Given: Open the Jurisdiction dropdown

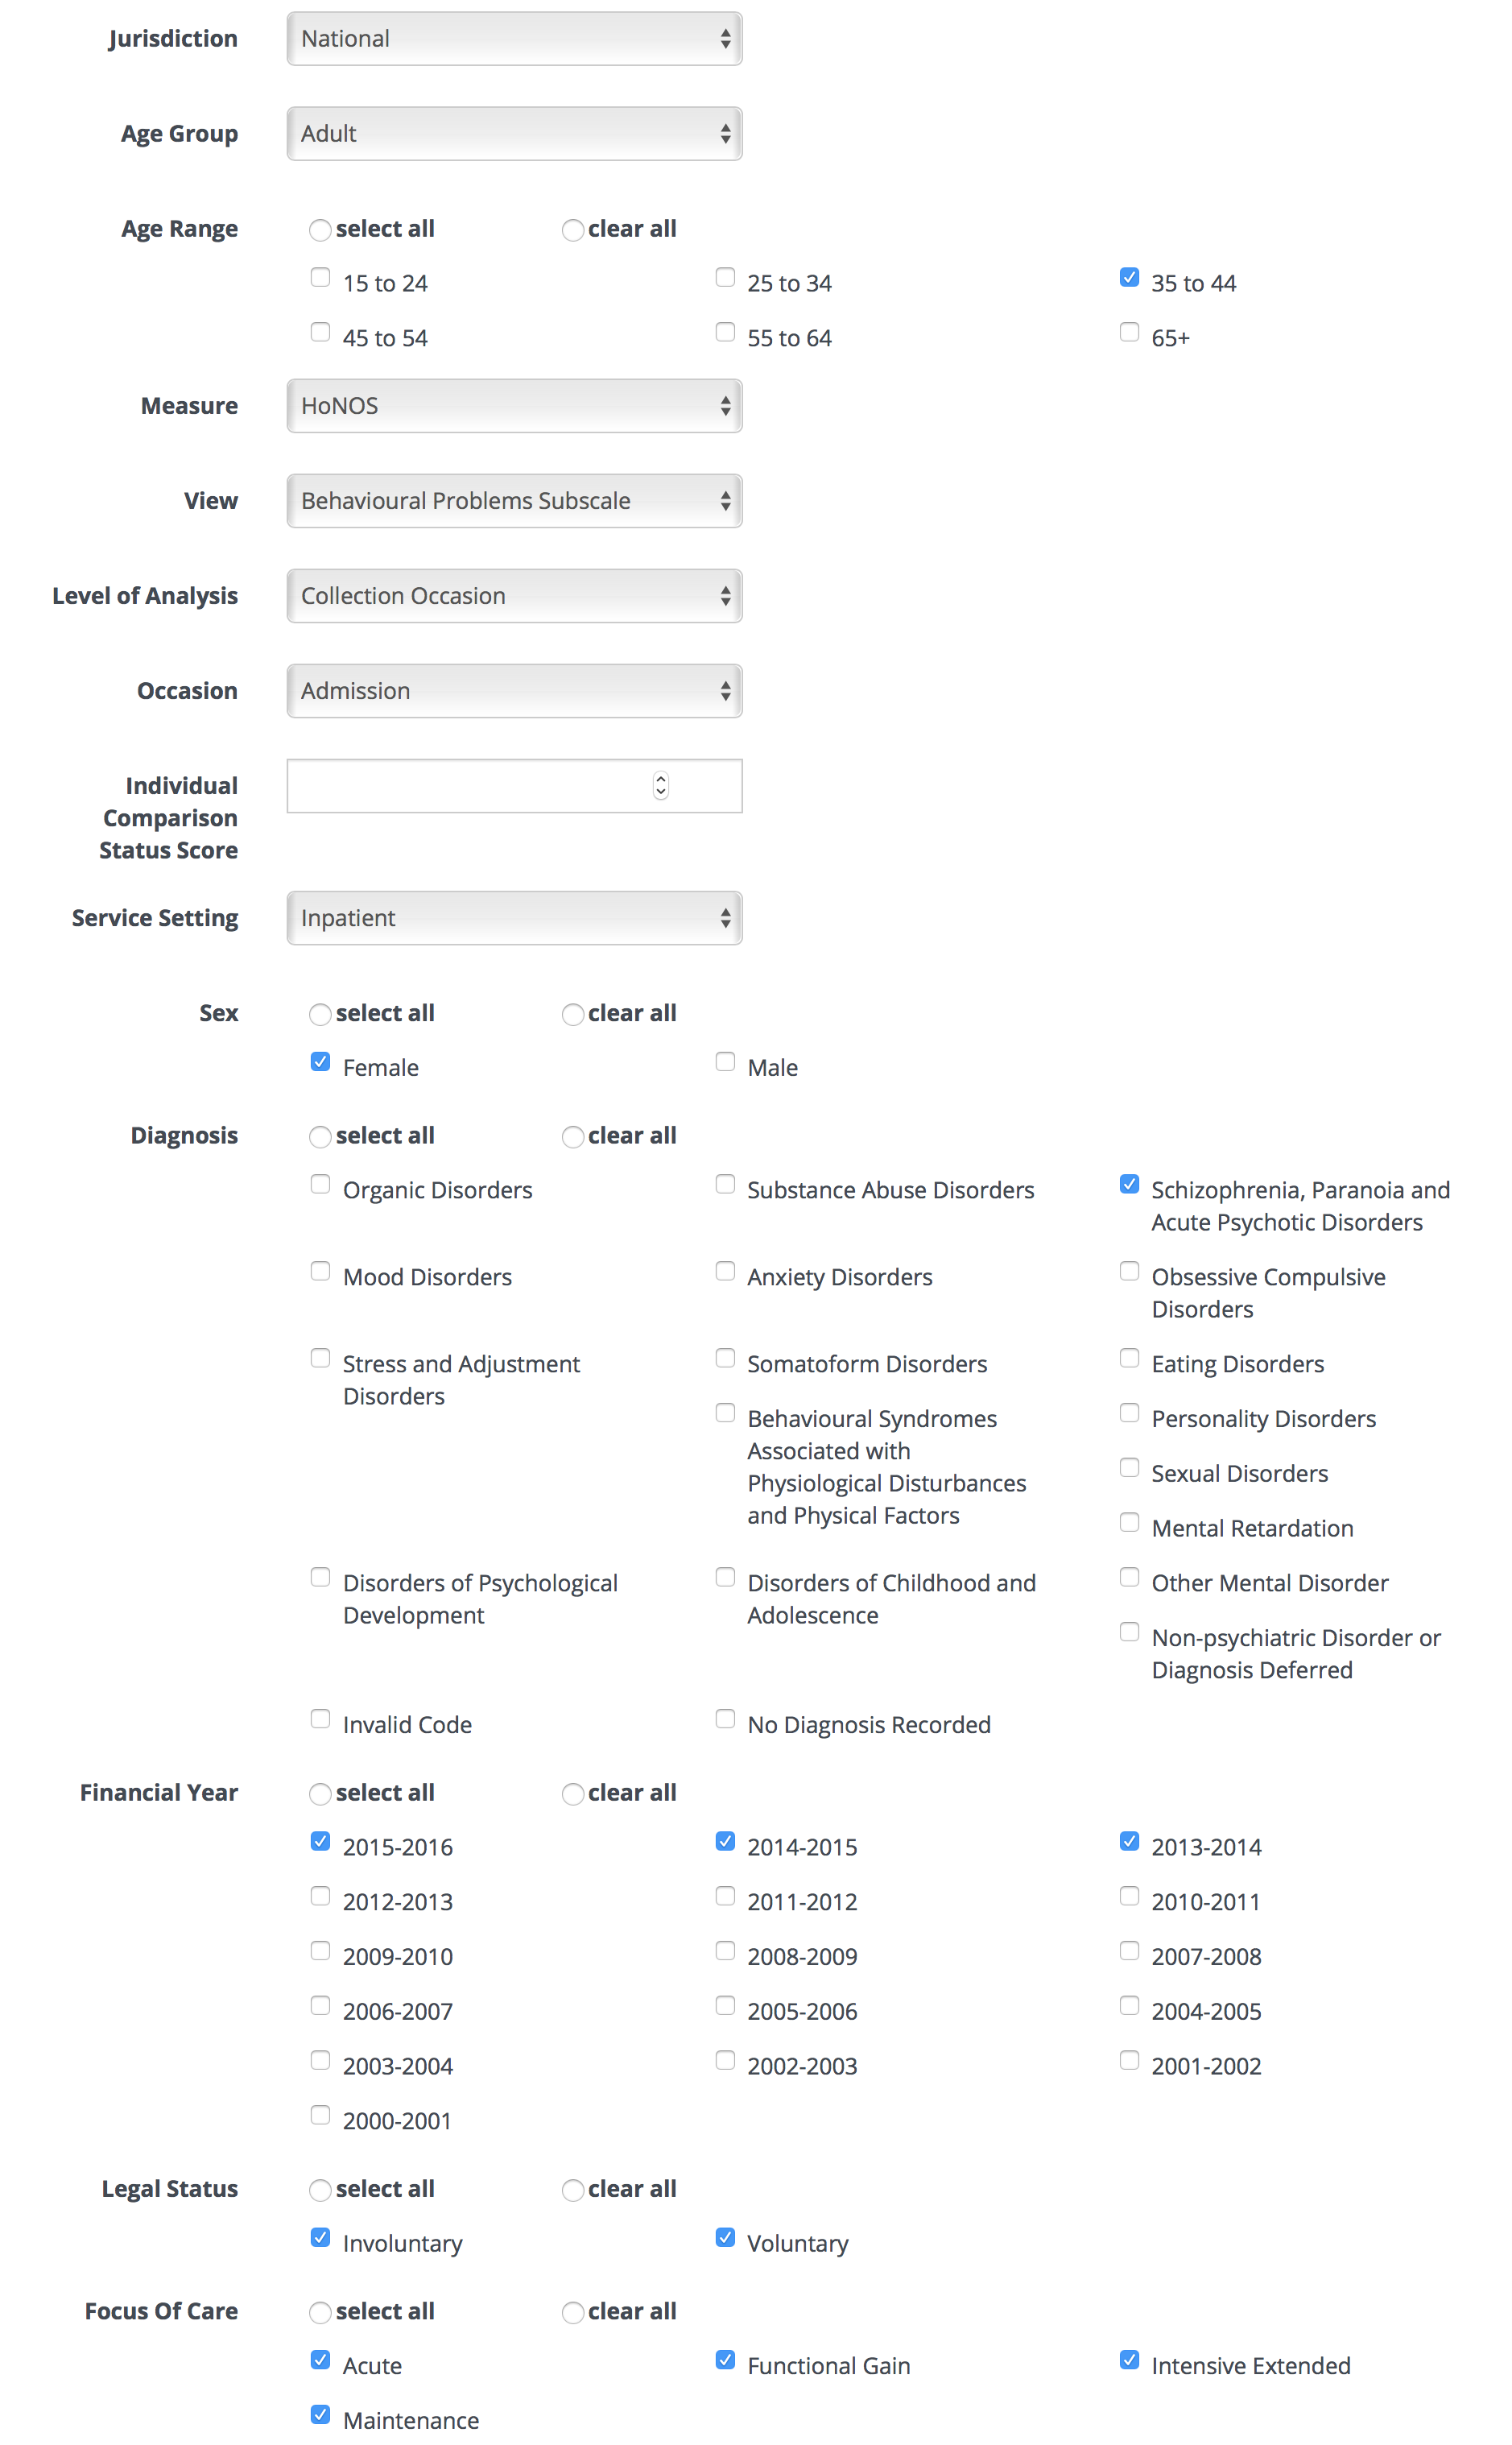Looking at the screenshot, I should [513, 38].
